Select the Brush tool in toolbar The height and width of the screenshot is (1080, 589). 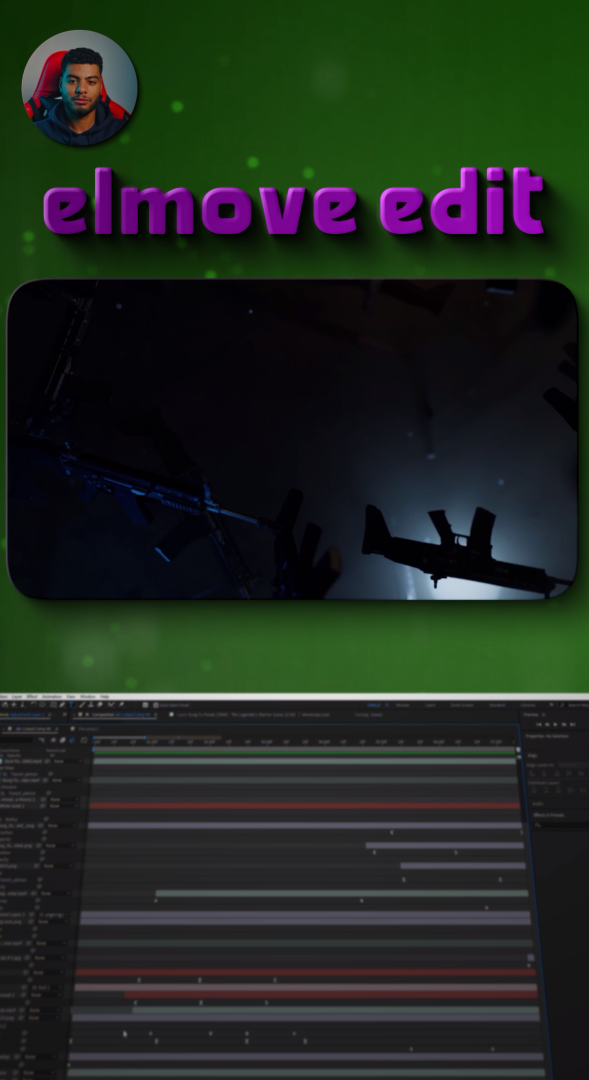(82, 705)
